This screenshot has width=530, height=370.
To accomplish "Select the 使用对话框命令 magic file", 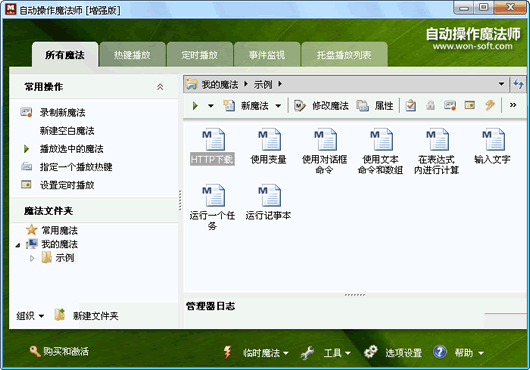I will click(324, 151).
